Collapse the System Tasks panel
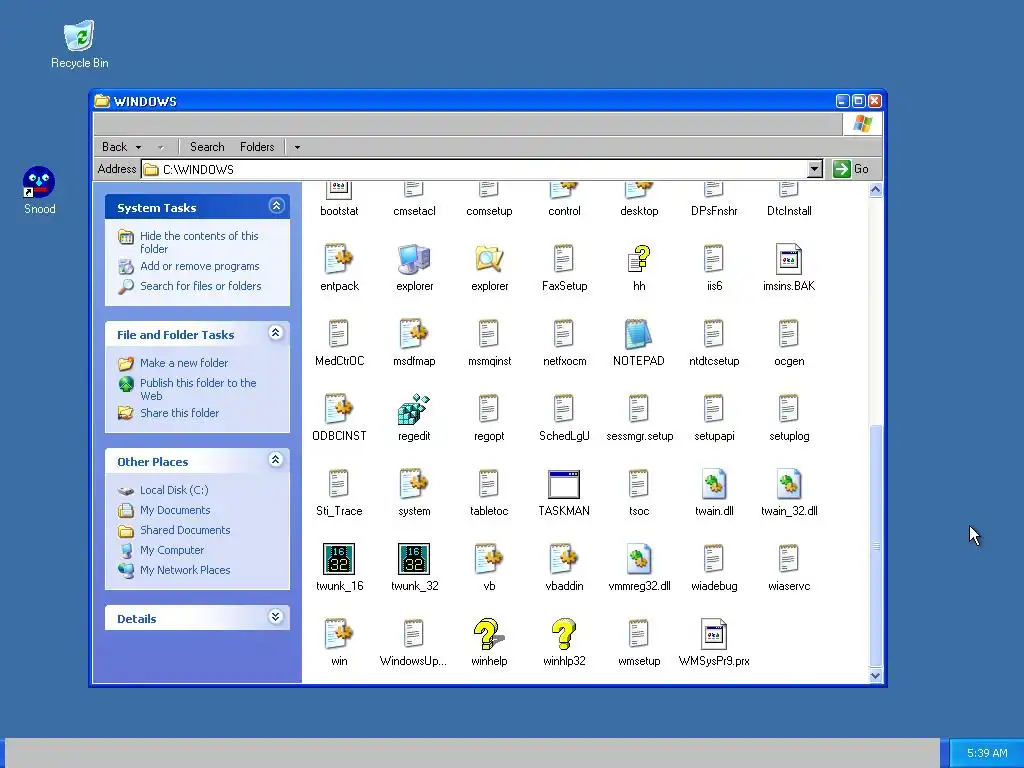The width and height of the screenshot is (1024, 768). click(276, 206)
